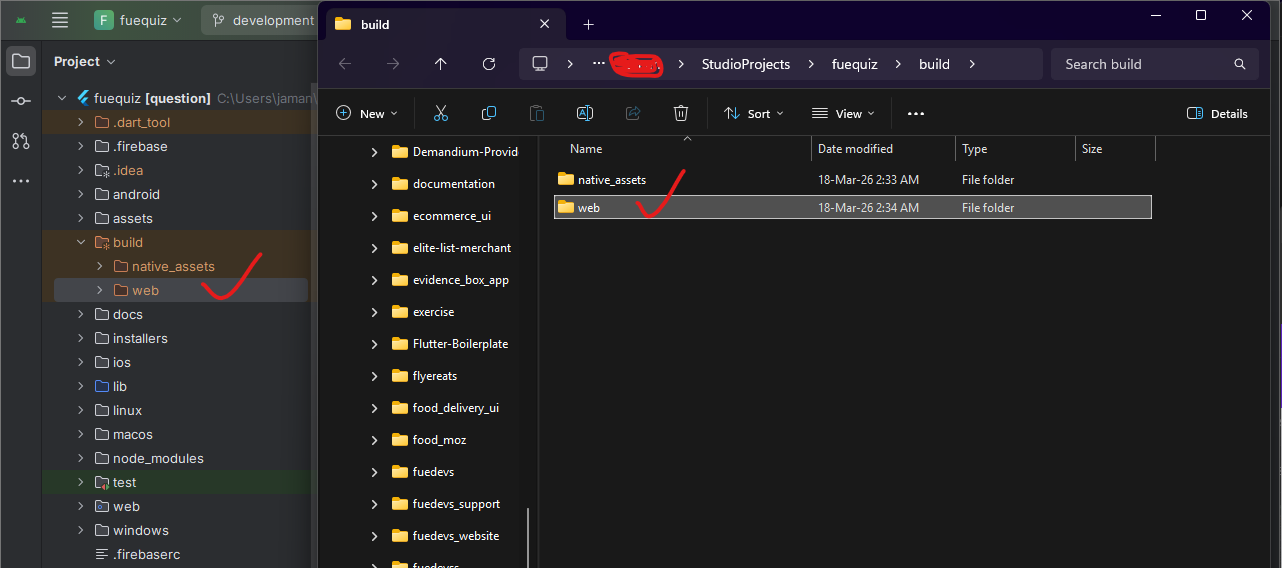Screen dimensions: 1282x568
Task: Open the View dropdown menu
Action: tap(843, 113)
